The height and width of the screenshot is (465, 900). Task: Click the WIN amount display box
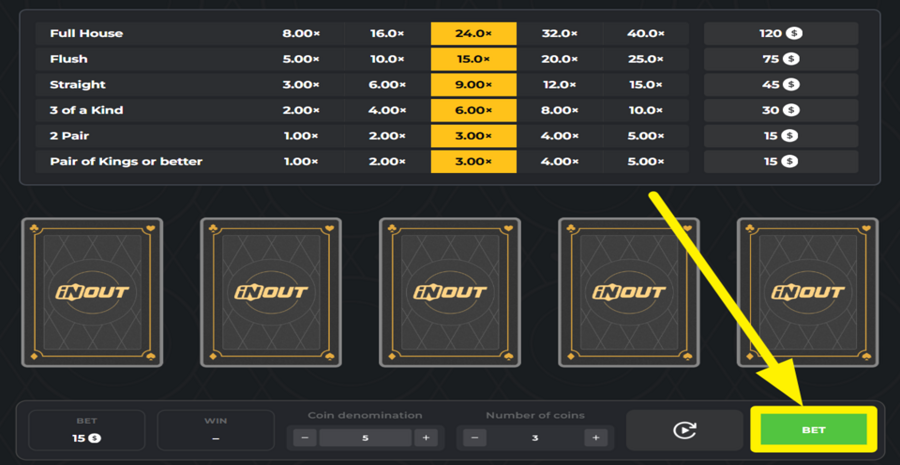point(215,430)
